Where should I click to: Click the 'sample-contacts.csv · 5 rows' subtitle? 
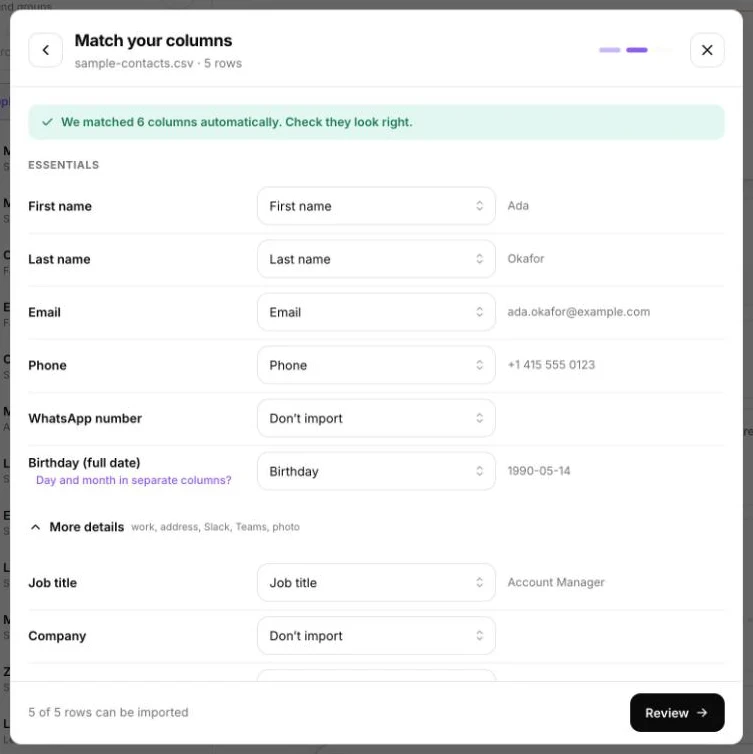(158, 63)
